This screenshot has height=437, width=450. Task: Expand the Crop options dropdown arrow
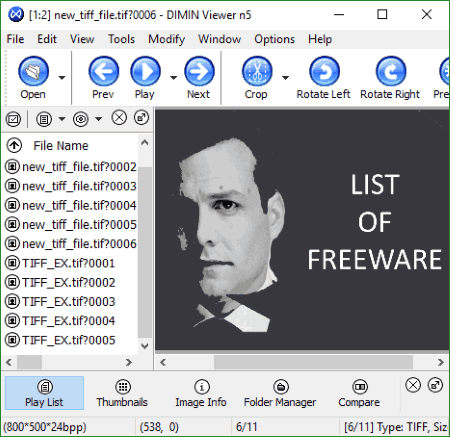point(285,78)
